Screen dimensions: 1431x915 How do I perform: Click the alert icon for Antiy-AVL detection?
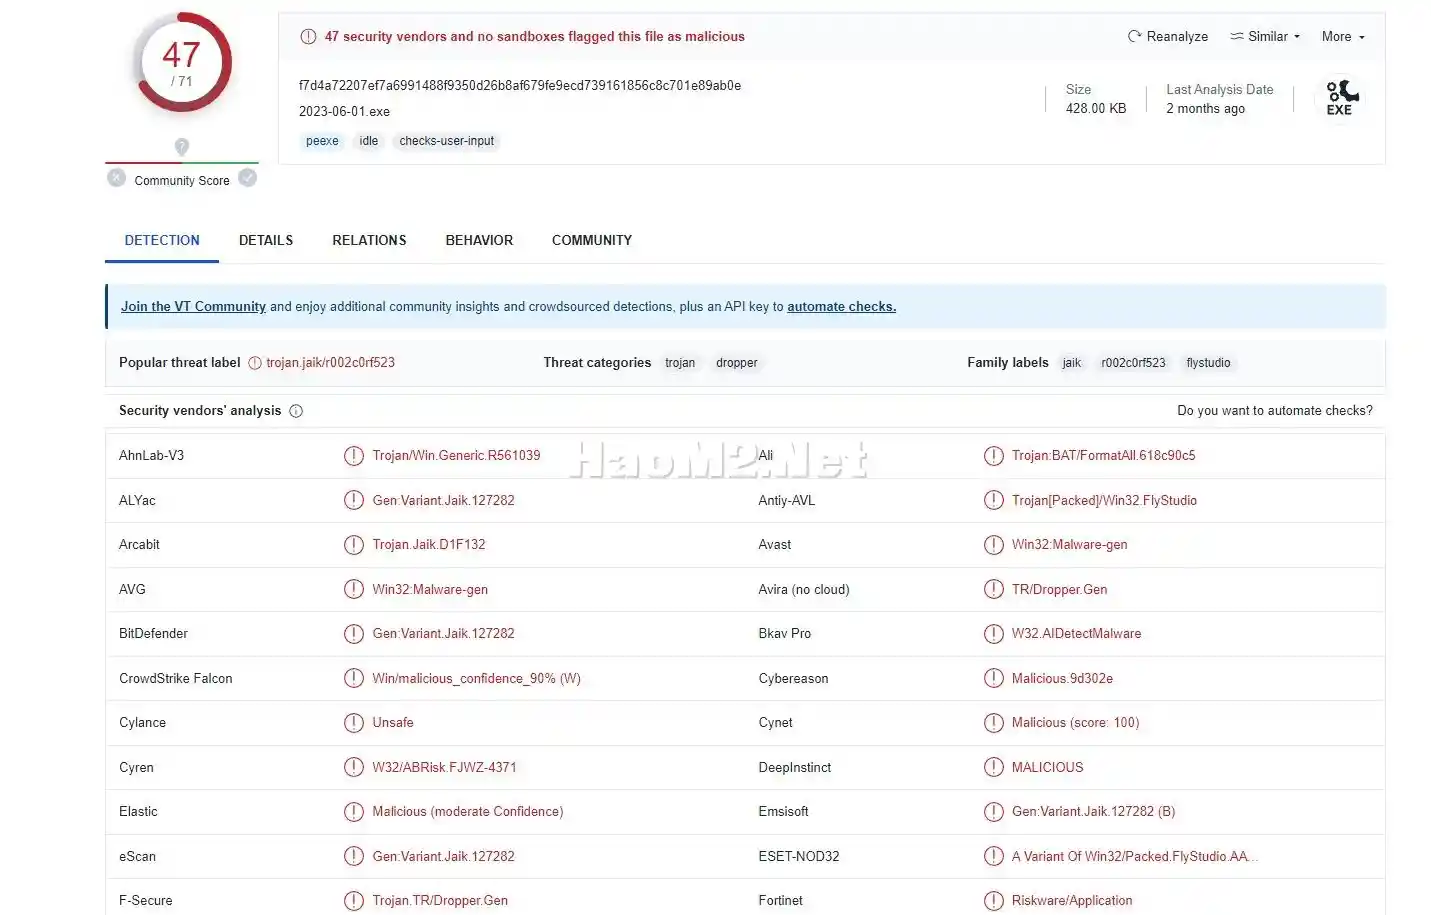[x=993, y=500]
